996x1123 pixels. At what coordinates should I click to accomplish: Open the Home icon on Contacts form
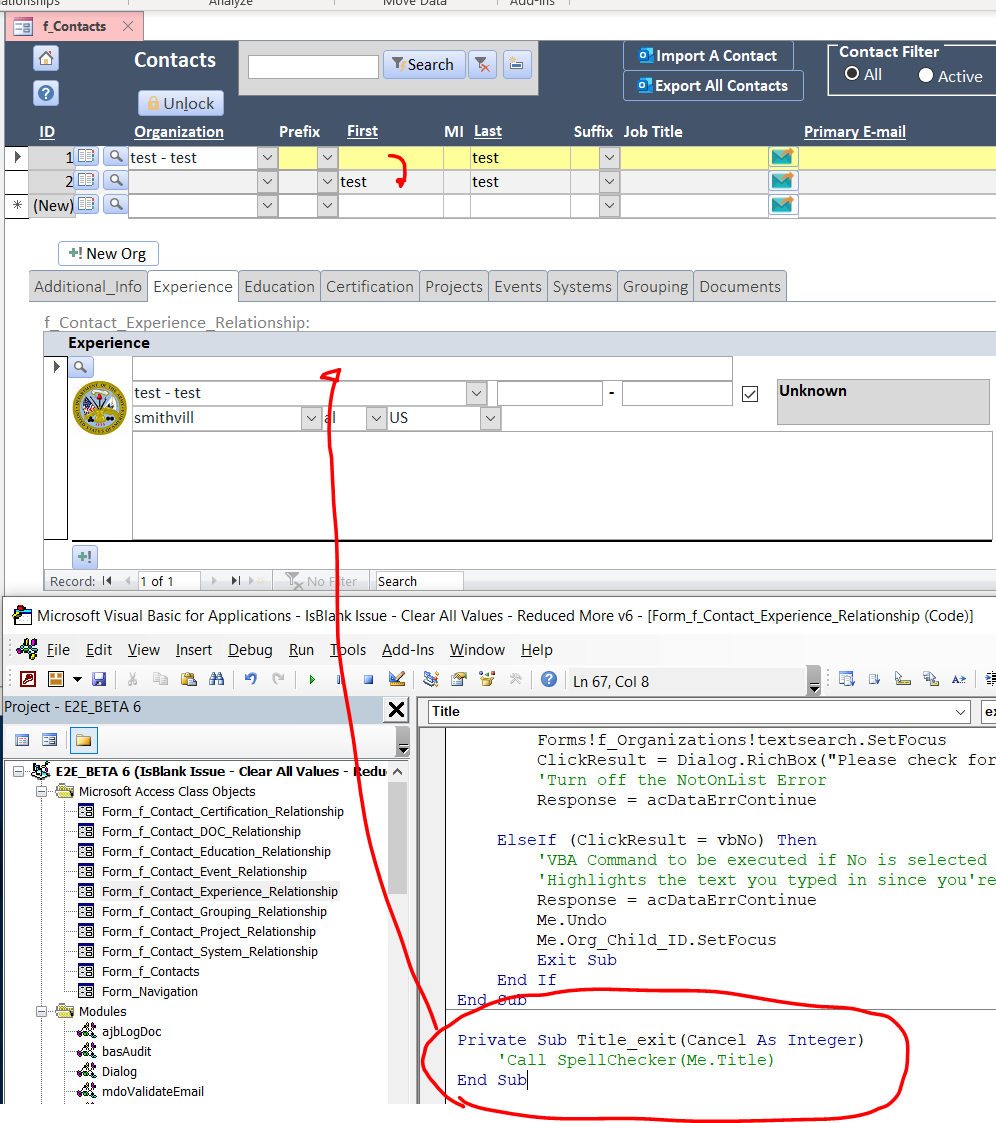click(46, 58)
